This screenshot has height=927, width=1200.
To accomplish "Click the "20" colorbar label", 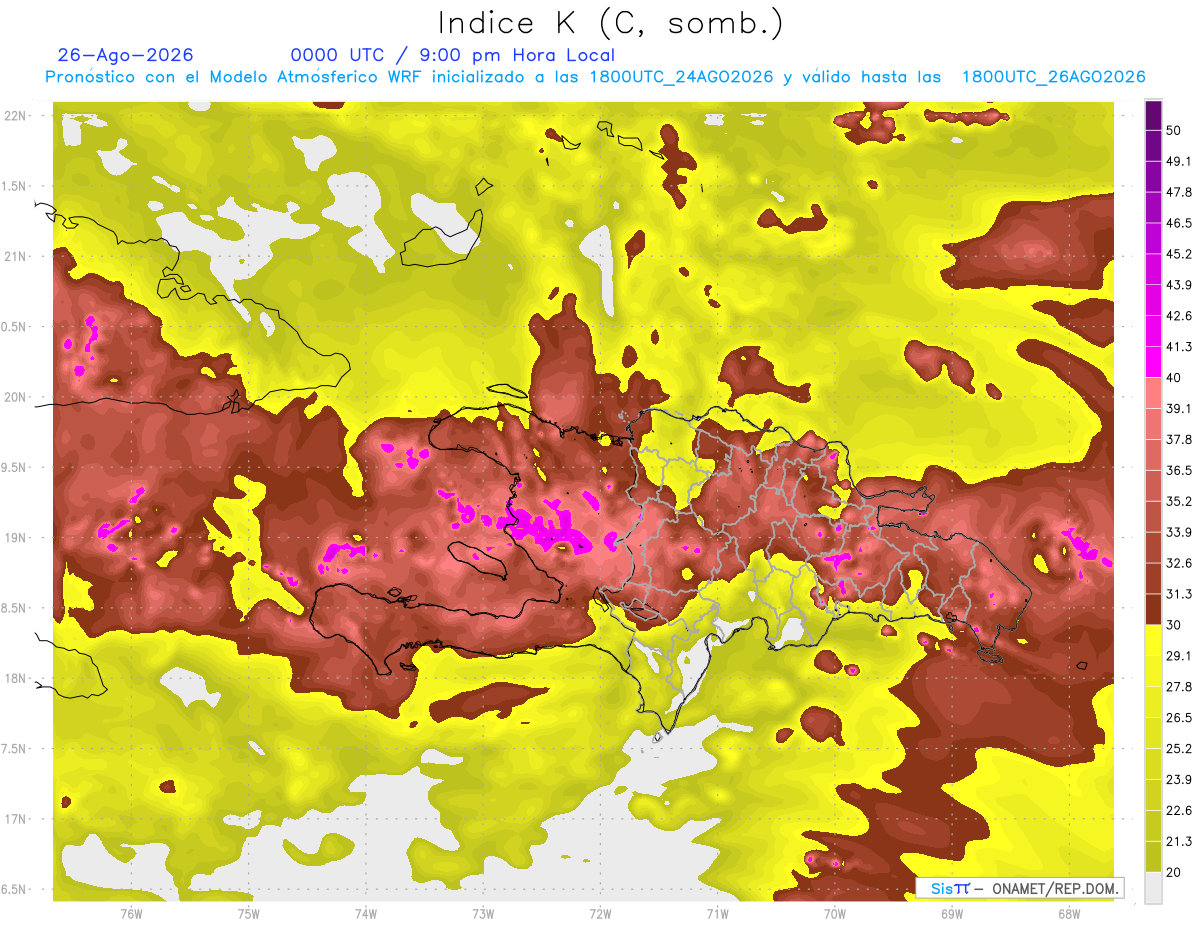I will pyautogui.click(x=1174, y=872).
